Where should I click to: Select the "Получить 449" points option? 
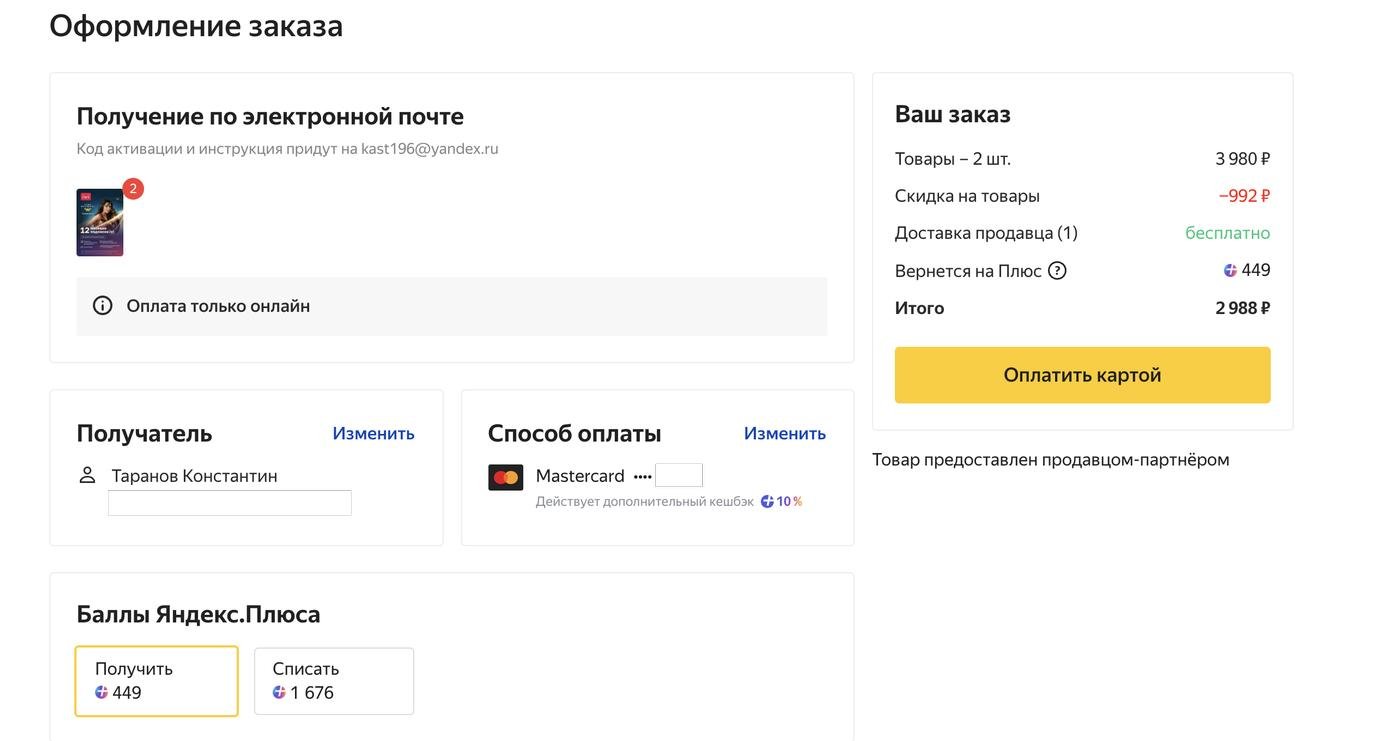156,678
